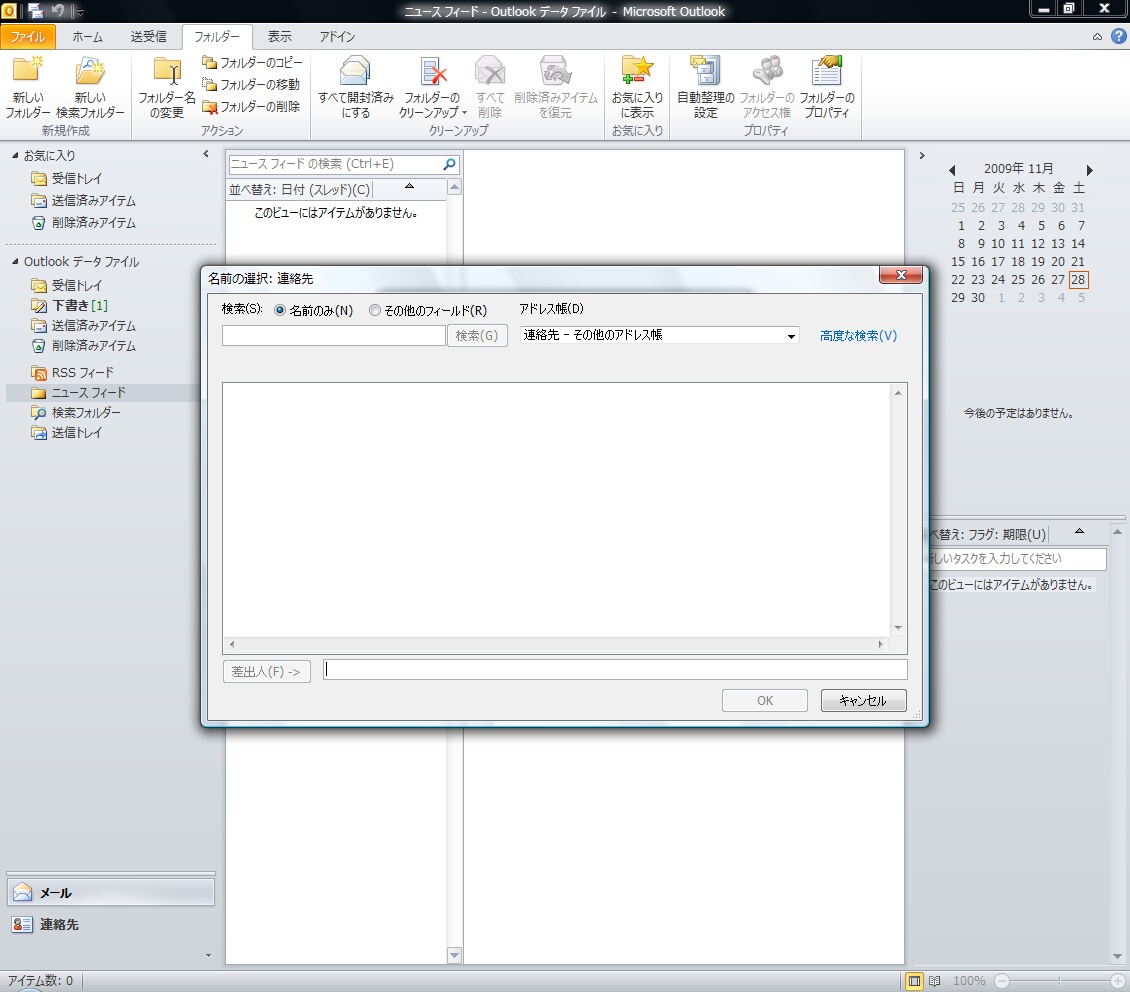Switch to the アドイン ribbon tab
Image resolution: width=1130 pixels, height=992 pixels.
tap(337, 37)
